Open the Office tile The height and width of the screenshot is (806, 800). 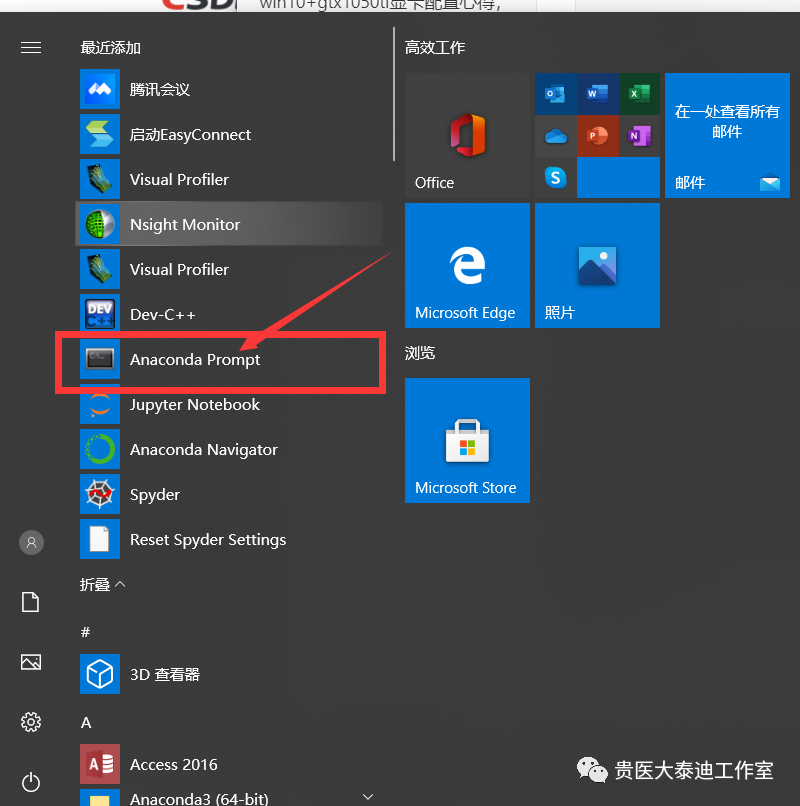pos(467,135)
